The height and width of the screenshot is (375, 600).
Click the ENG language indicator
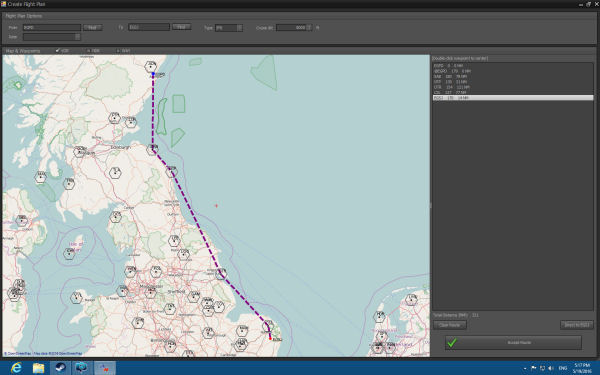coord(563,368)
